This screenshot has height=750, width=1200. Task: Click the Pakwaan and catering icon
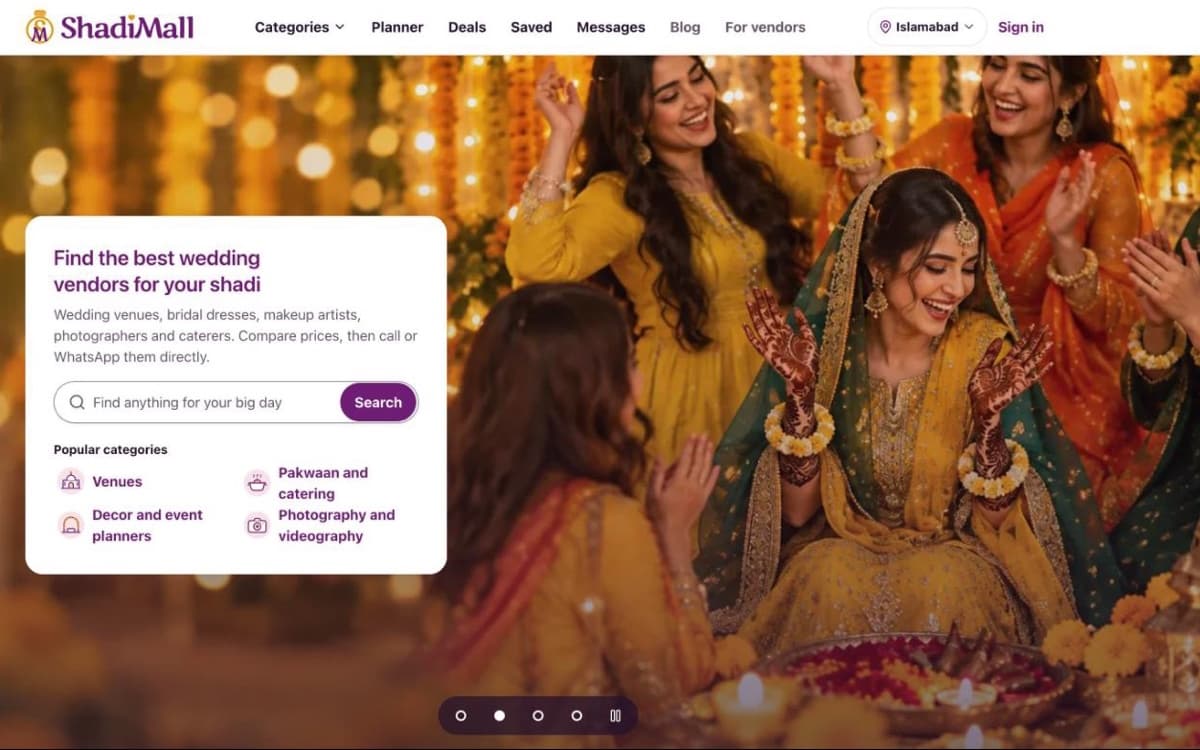(x=257, y=483)
